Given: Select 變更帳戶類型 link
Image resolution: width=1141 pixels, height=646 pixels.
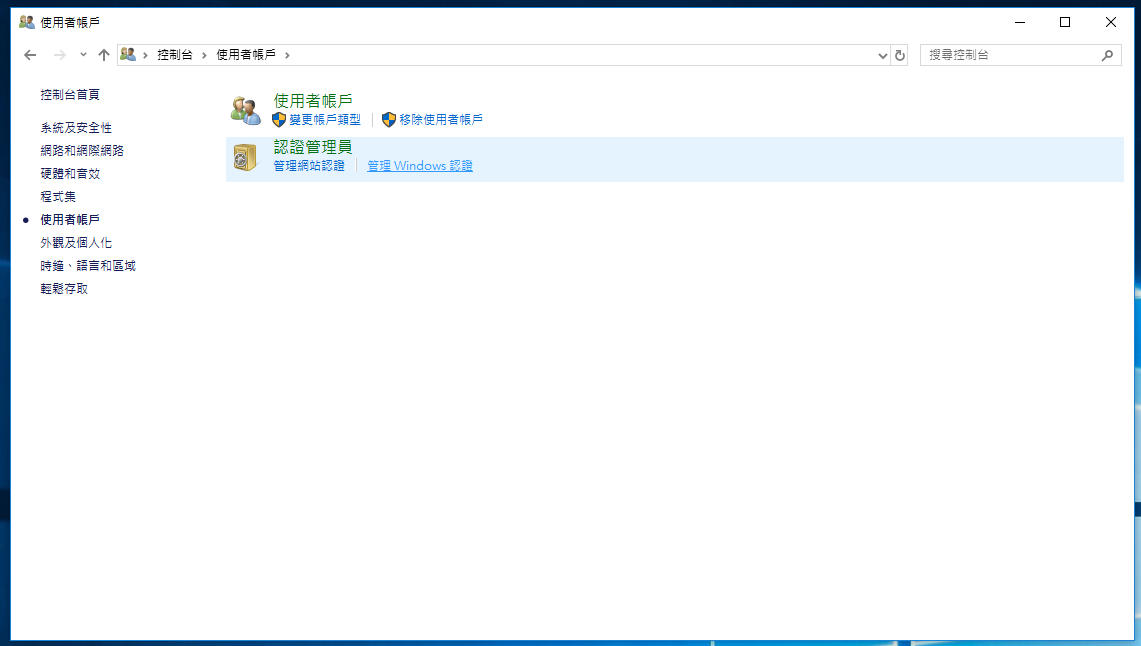Looking at the screenshot, I should coord(325,120).
